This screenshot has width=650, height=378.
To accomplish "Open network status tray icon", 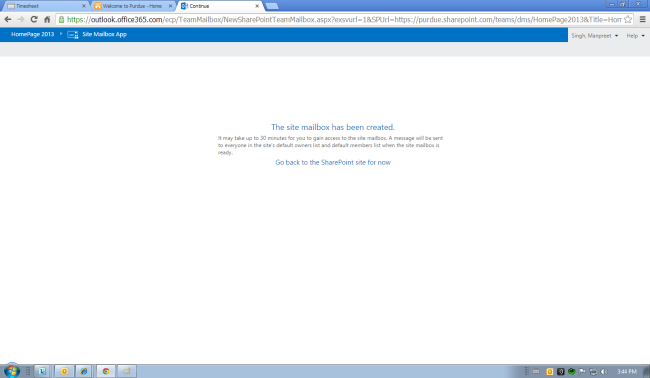I will (593, 372).
